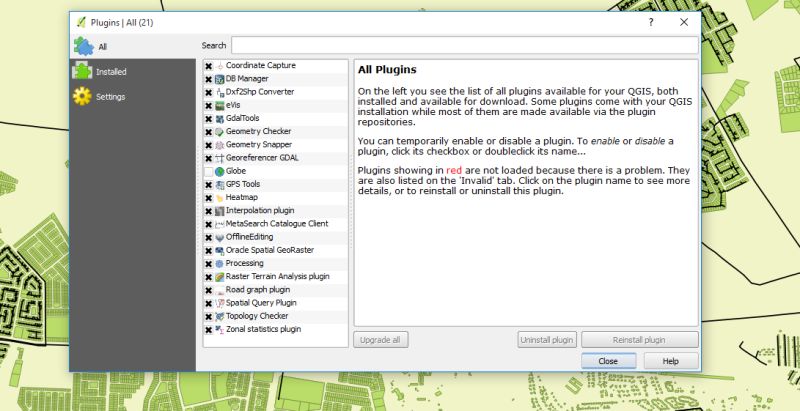Image resolution: width=800 pixels, height=411 pixels.
Task: Disable the Coordinate Capture checkbox
Action: [x=208, y=66]
